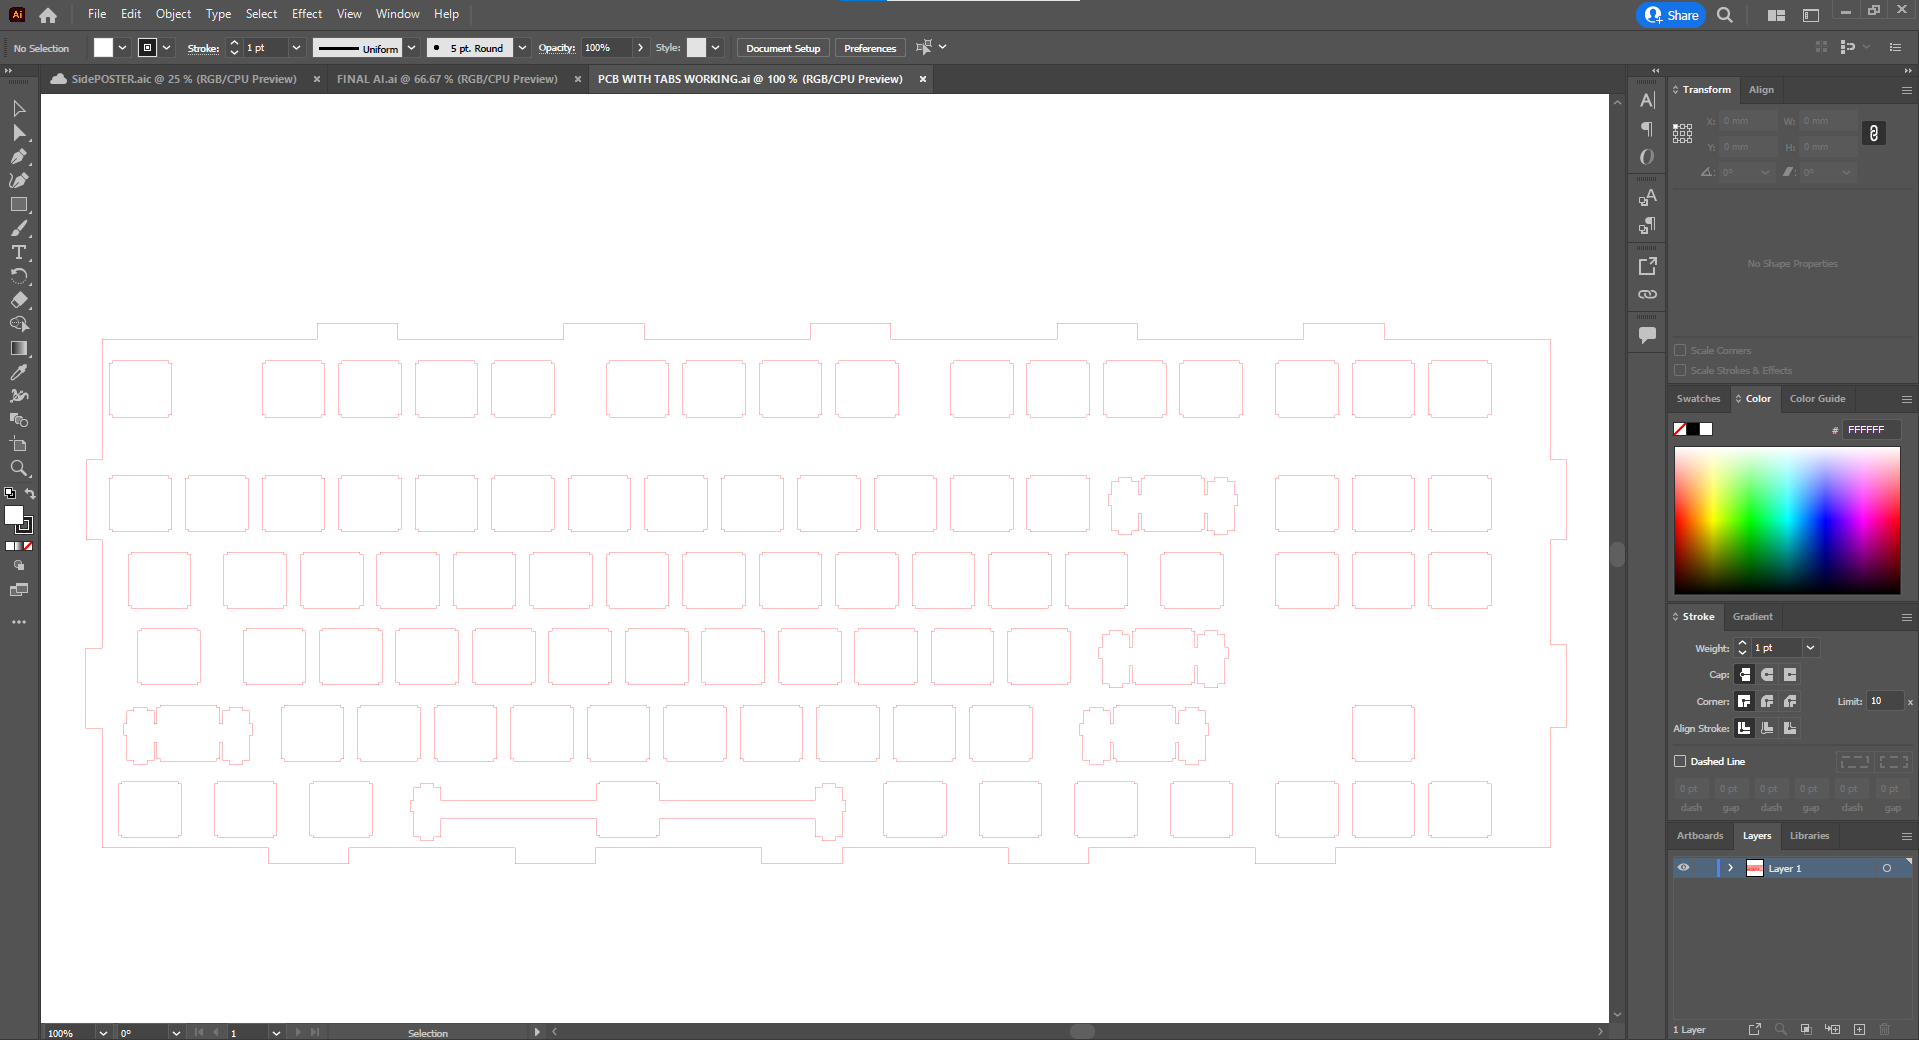Open the stroke Weight dropdown

click(x=1810, y=648)
